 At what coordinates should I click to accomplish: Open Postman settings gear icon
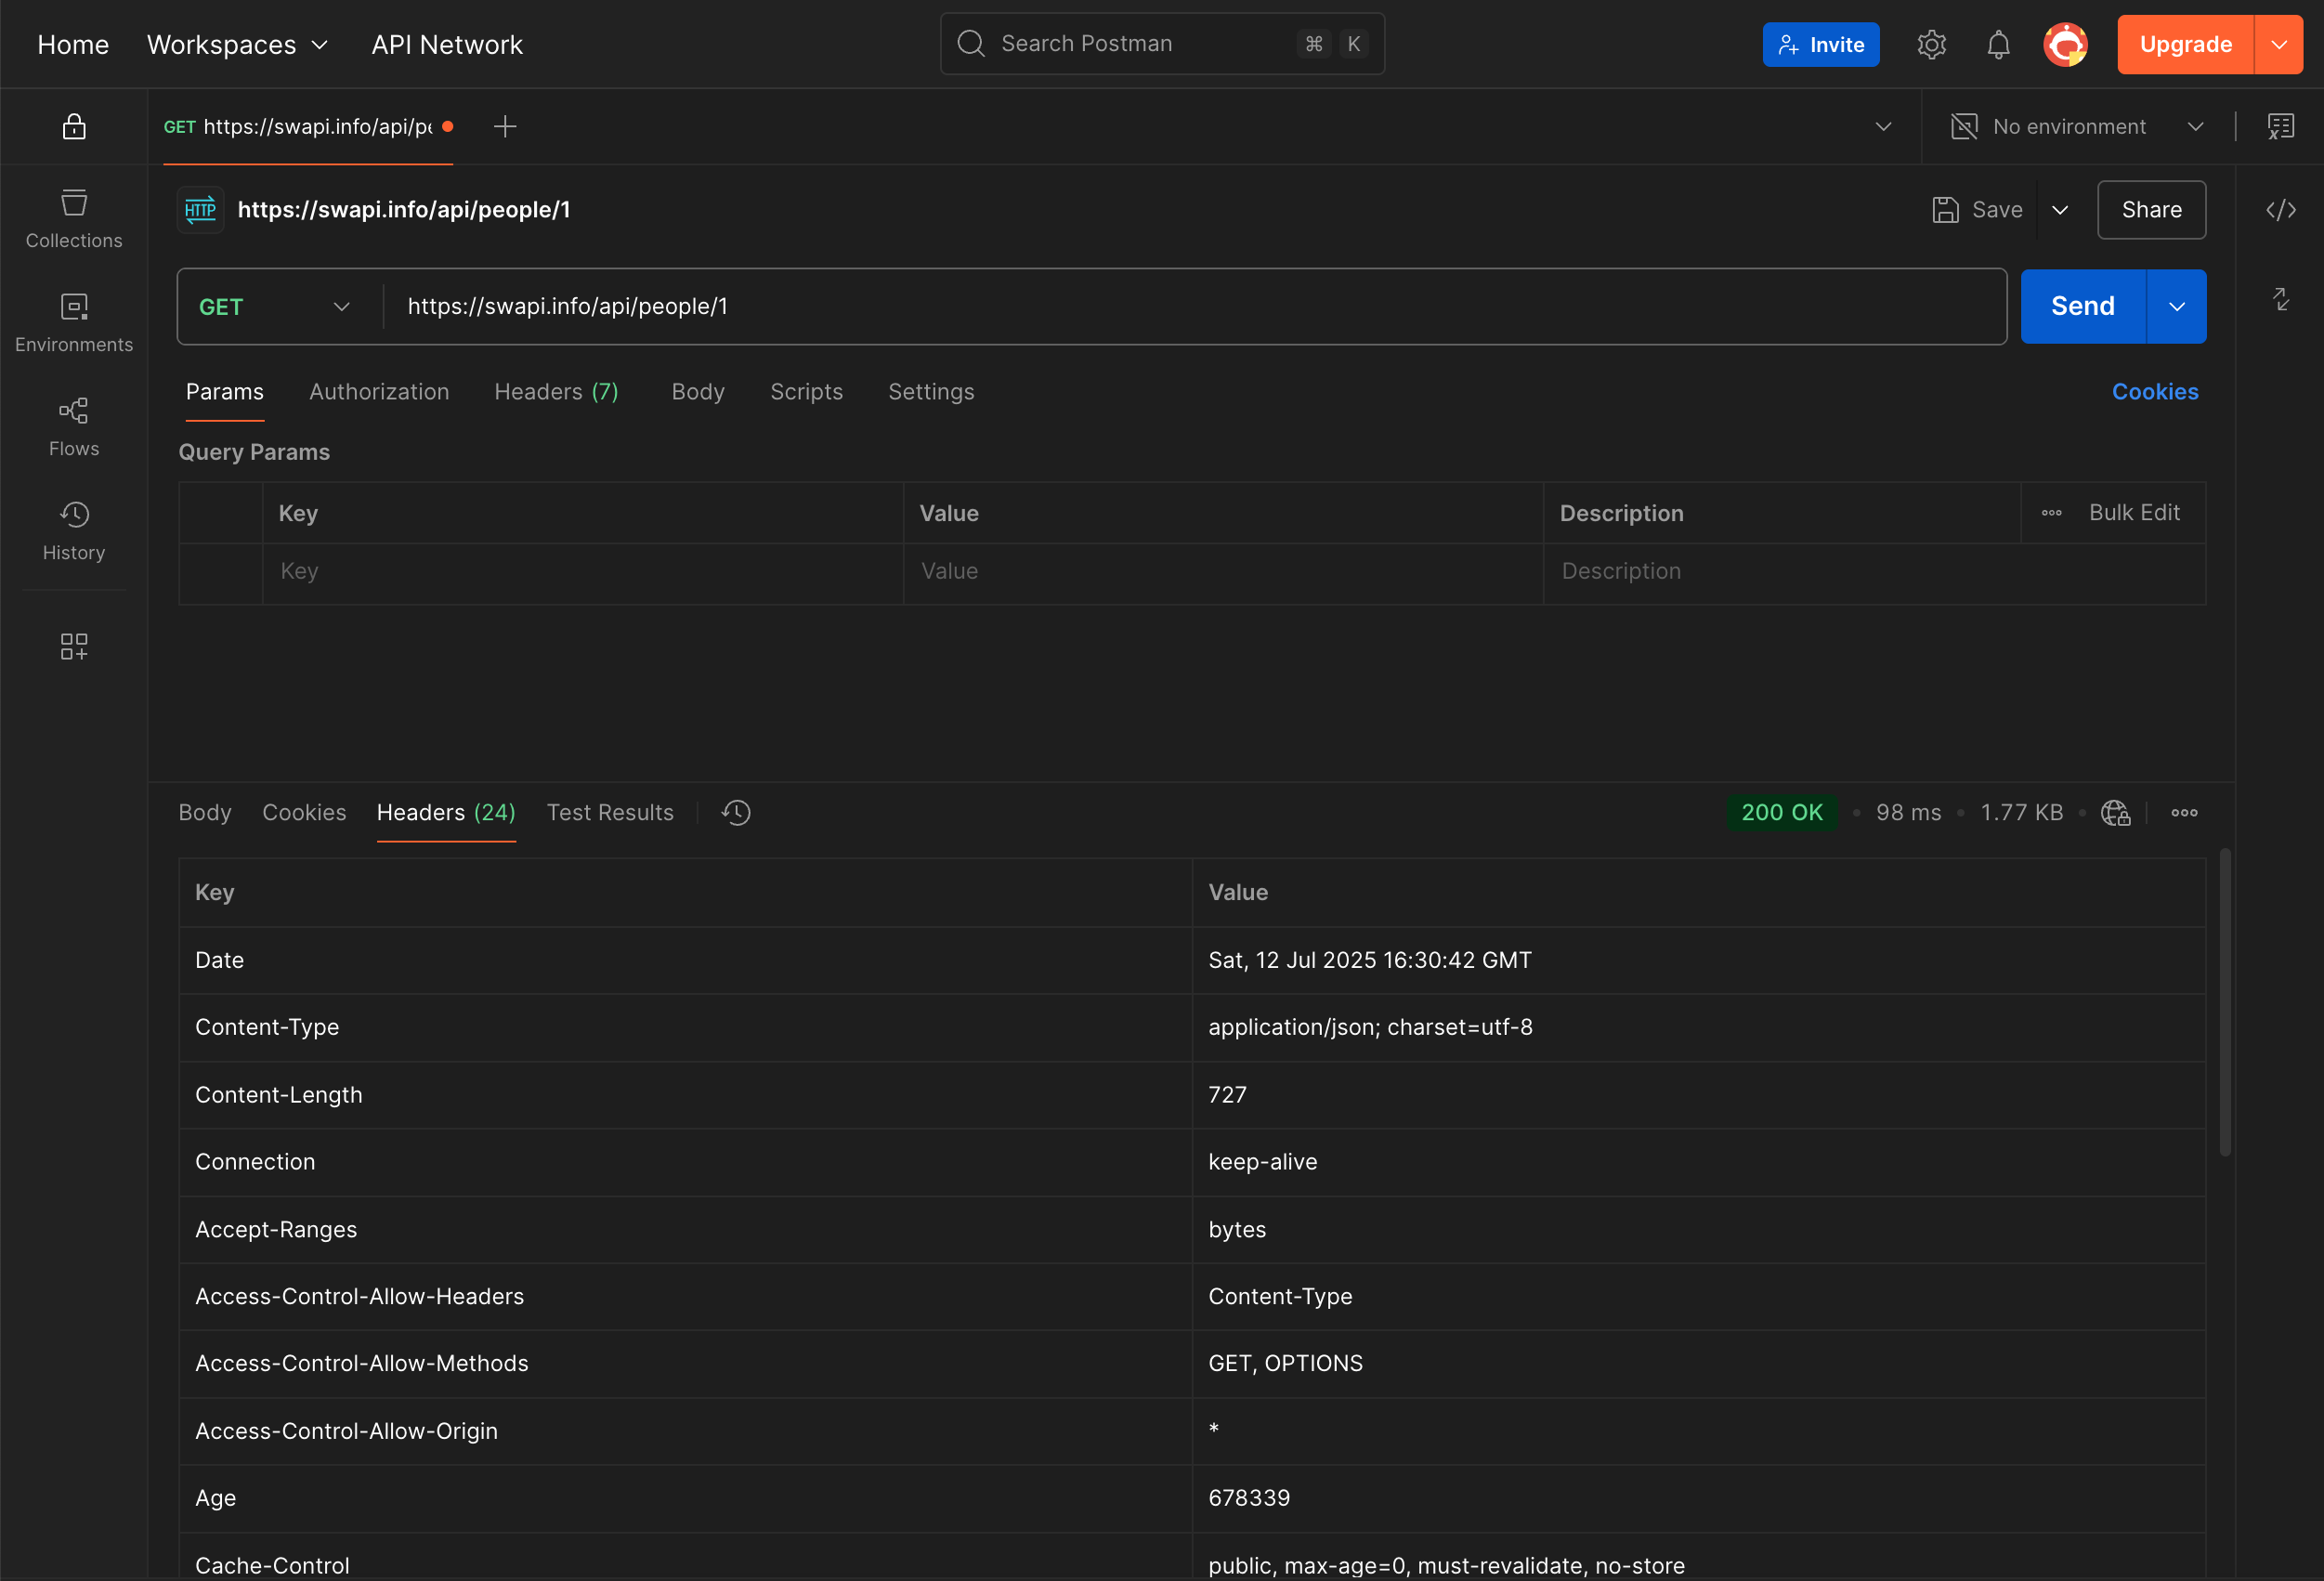tap(1931, 44)
